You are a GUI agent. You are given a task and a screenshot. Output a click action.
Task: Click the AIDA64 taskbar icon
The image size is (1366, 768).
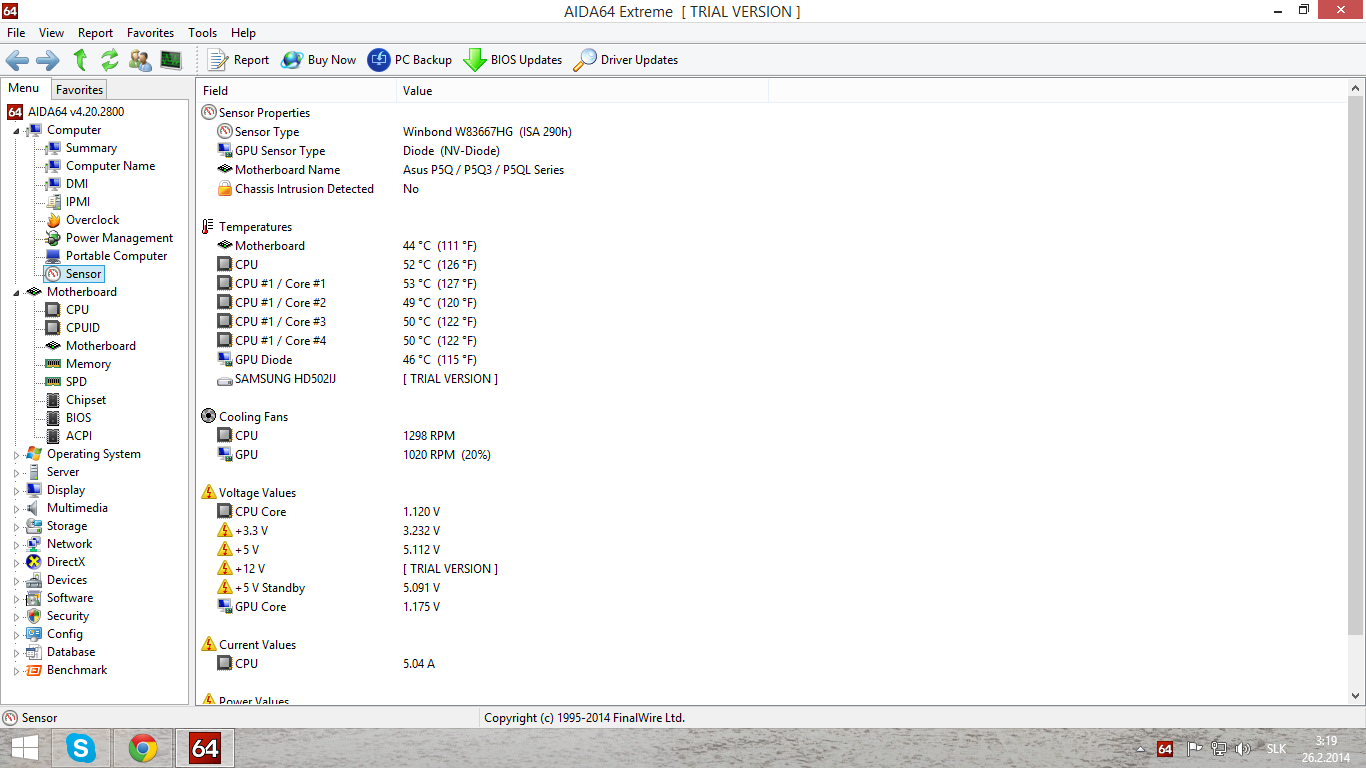[205, 748]
